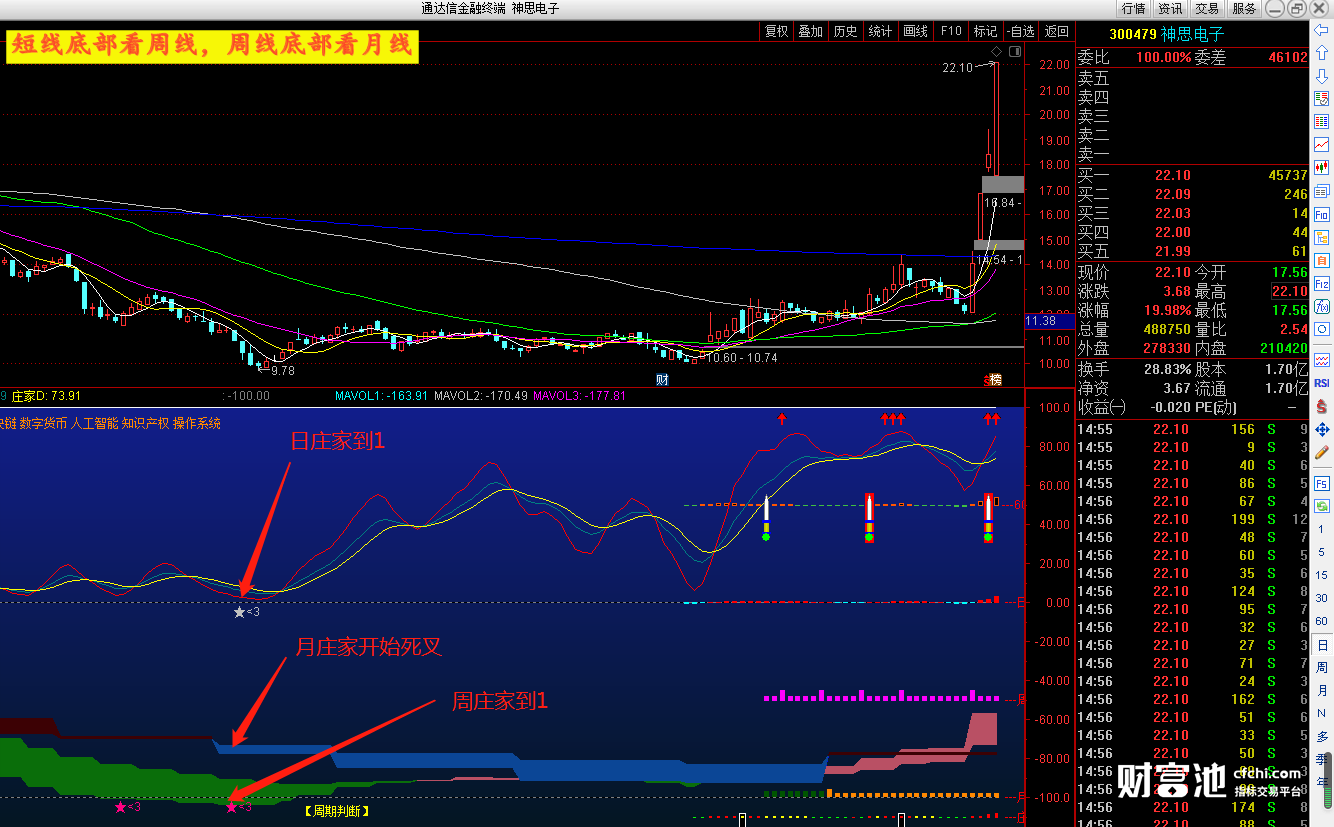Viewport: 1334px width, 827px height.
Task: Click the 买一 bid row price 22.10
Action: pyautogui.click(x=1173, y=175)
